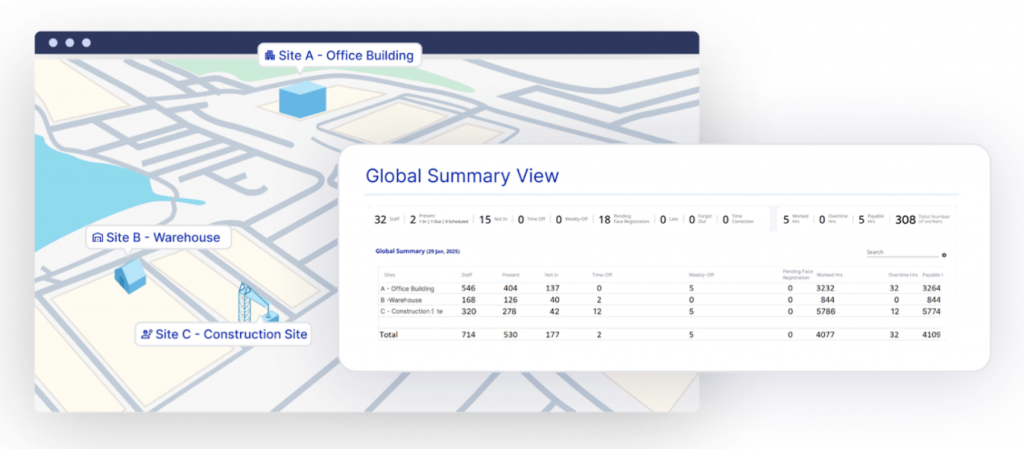Click the 0 Time Off stat
The image size is (1024, 449).
531,220
